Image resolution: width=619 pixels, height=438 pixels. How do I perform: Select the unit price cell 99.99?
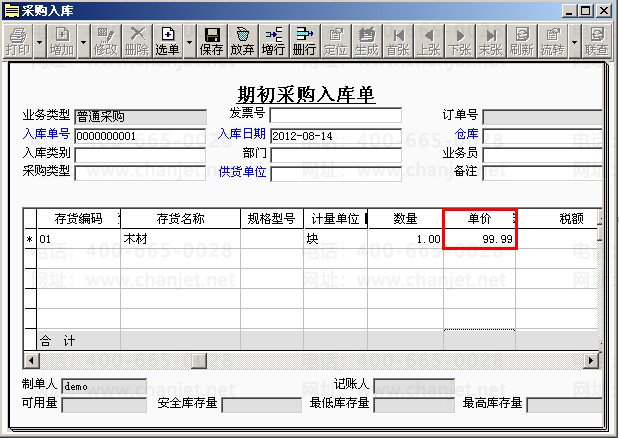480,239
